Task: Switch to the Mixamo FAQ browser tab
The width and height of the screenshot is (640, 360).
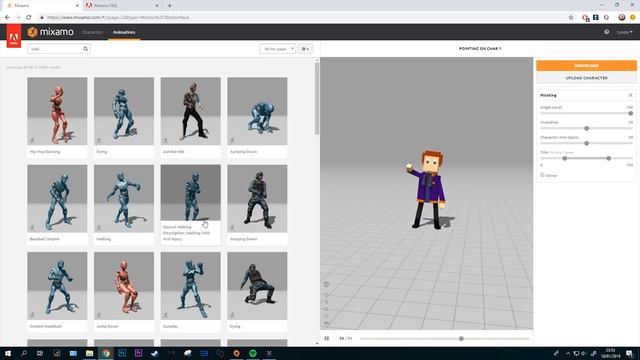Action: [122, 6]
